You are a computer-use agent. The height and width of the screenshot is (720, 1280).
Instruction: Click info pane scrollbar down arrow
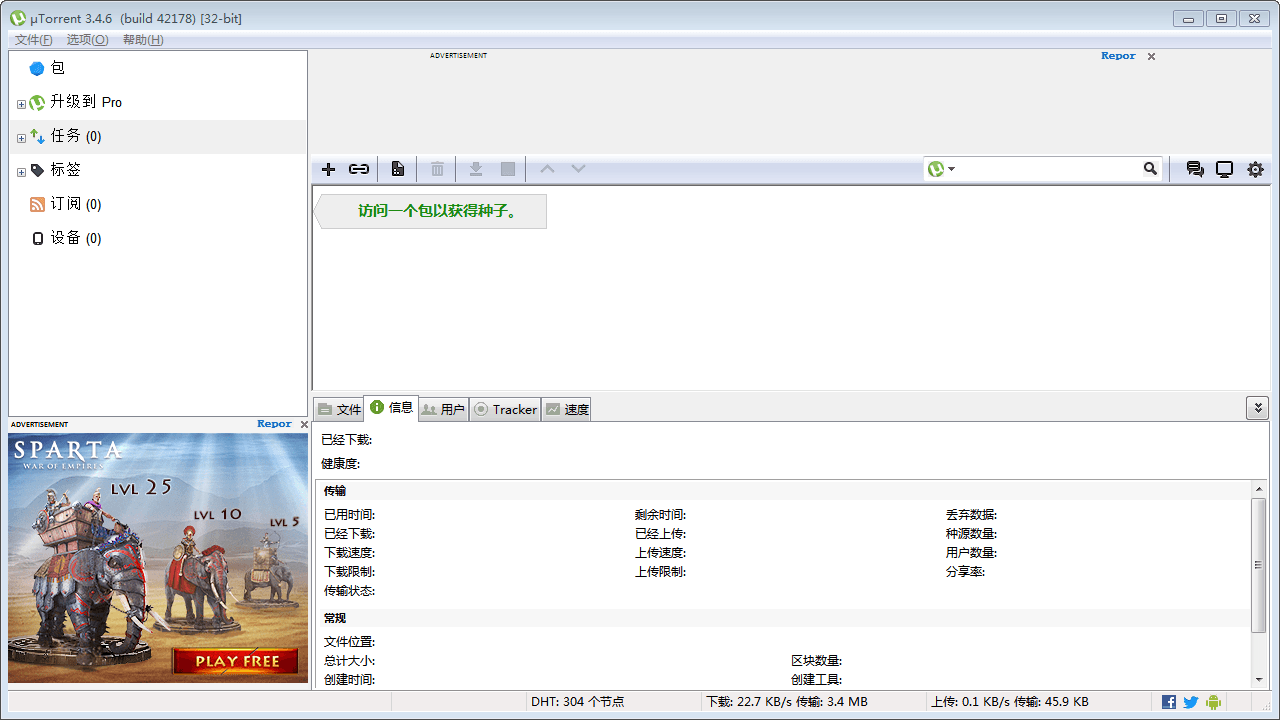pyautogui.click(x=1259, y=680)
